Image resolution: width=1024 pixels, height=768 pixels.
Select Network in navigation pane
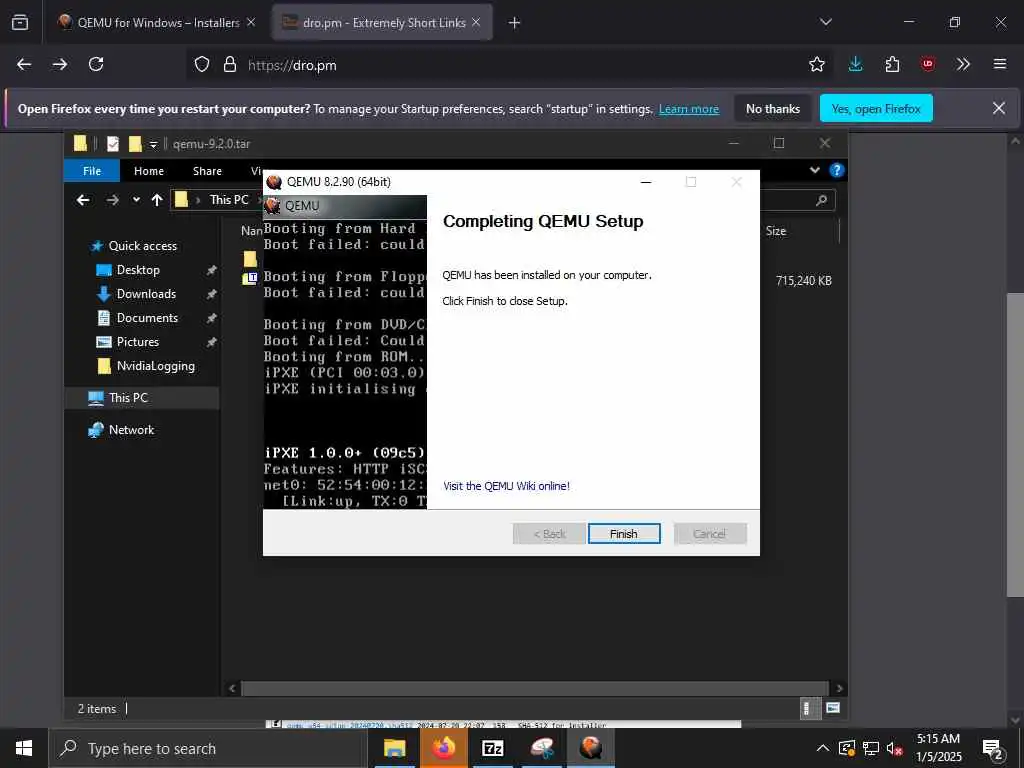pos(131,430)
